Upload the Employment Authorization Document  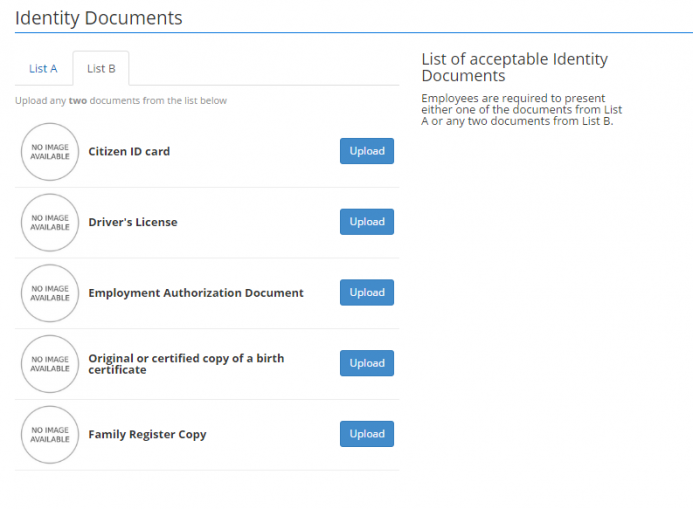(366, 293)
